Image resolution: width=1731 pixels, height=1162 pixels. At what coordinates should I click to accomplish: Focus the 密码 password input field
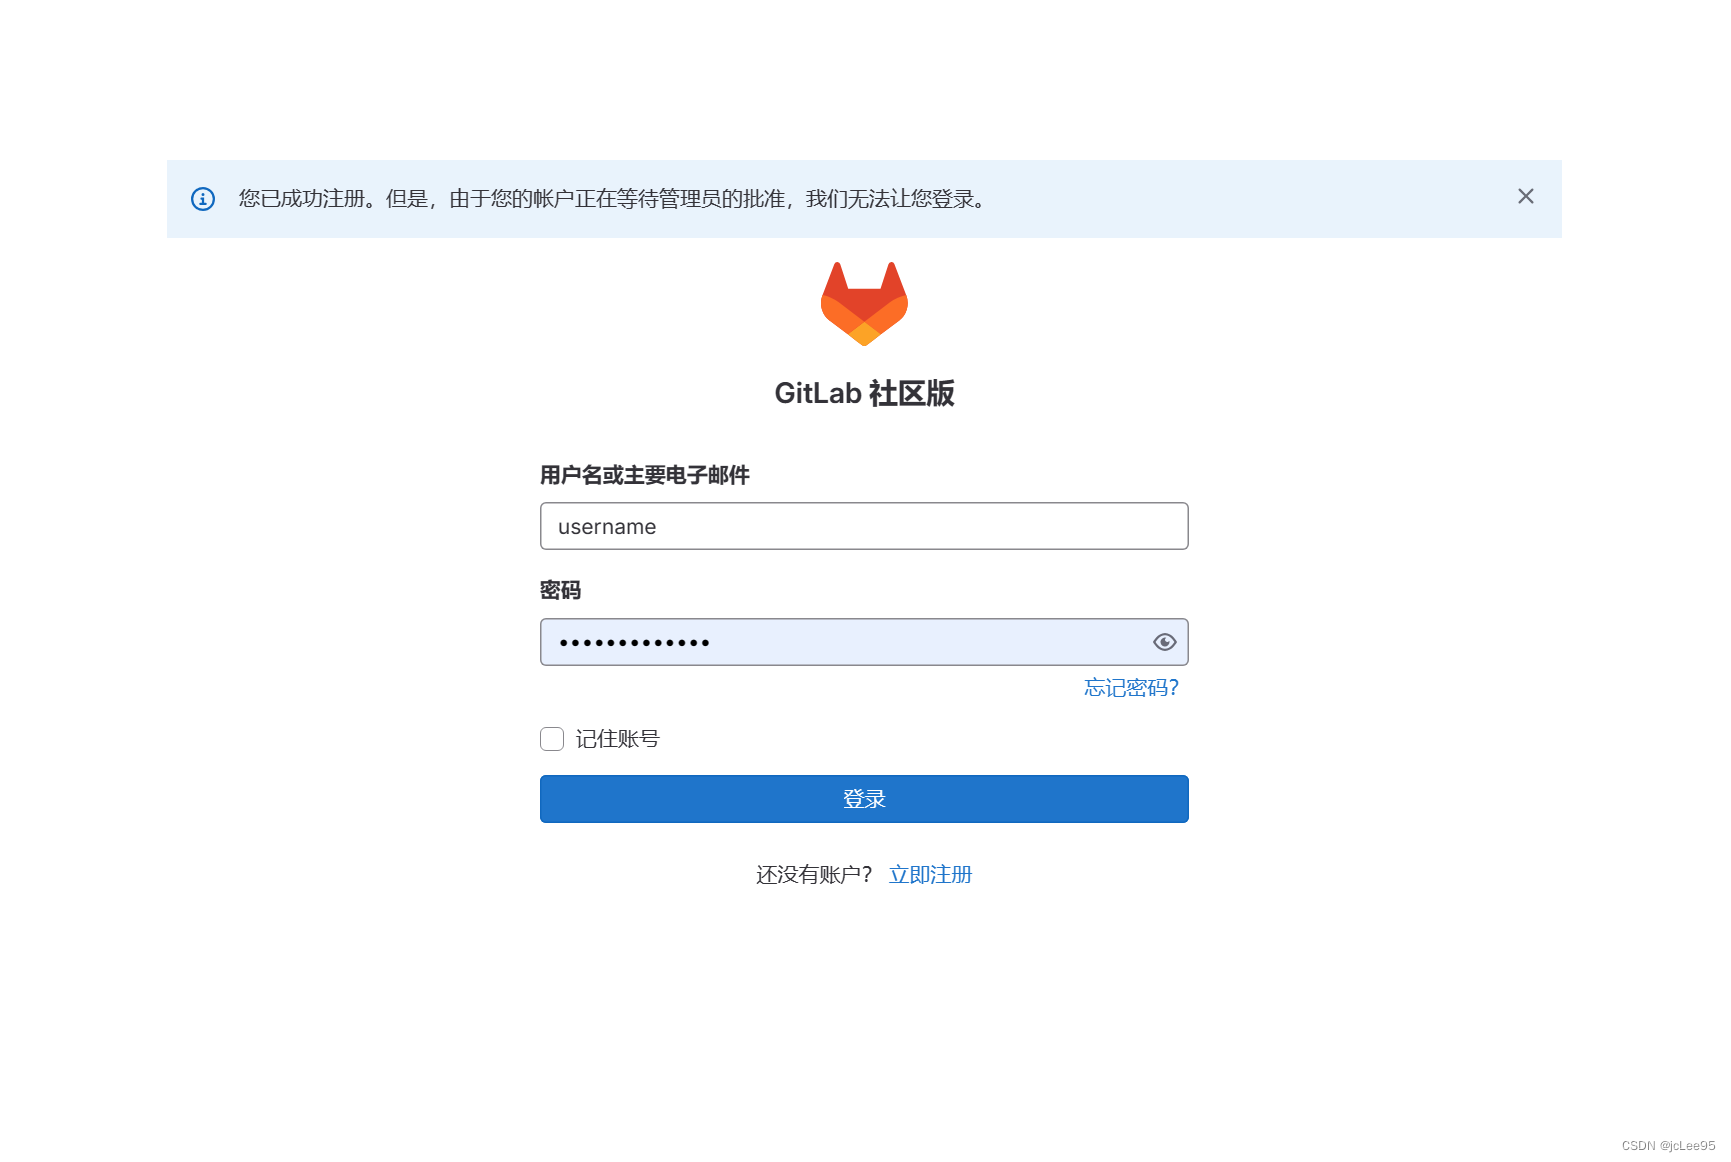[864, 642]
